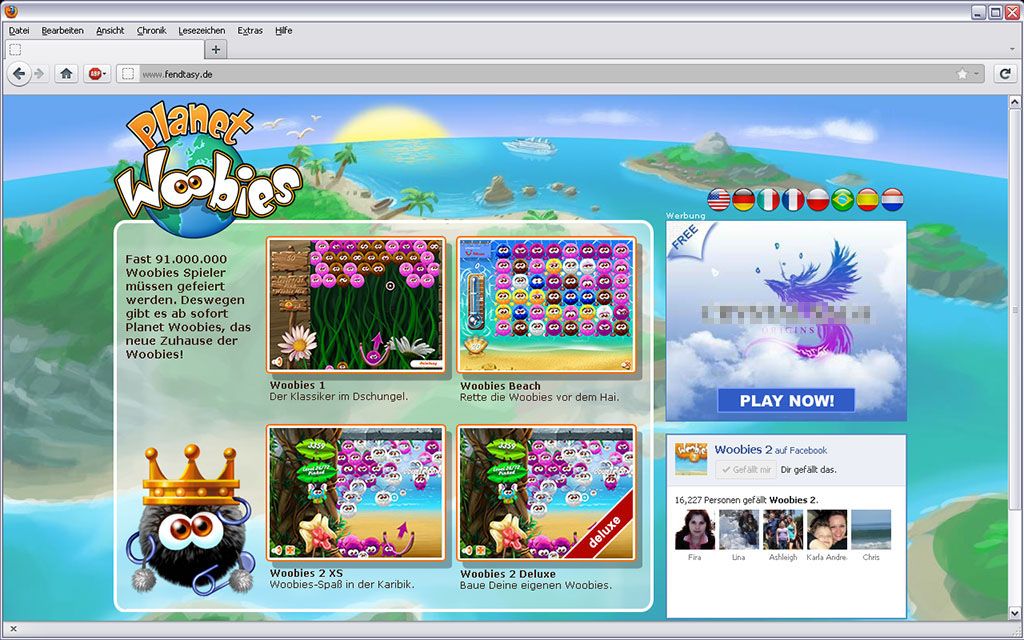Screen dimensions: 1024x640
Task: Open the Hilfe menu
Action: [x=283, y=31]
